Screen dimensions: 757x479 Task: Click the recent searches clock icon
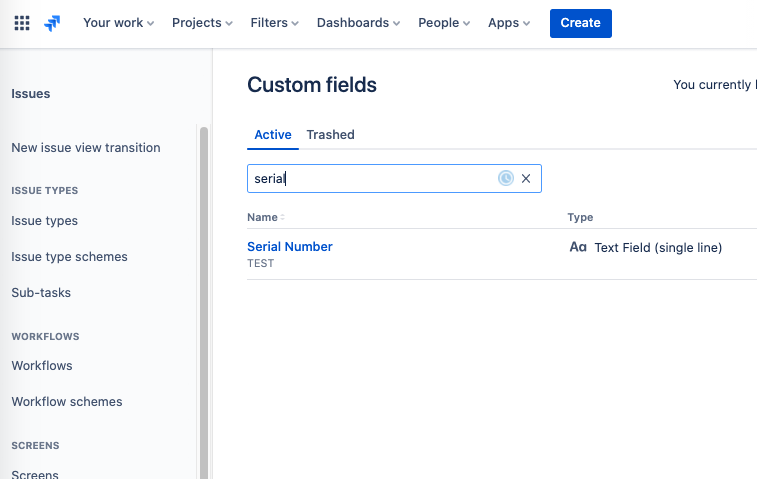pos(506,179)
